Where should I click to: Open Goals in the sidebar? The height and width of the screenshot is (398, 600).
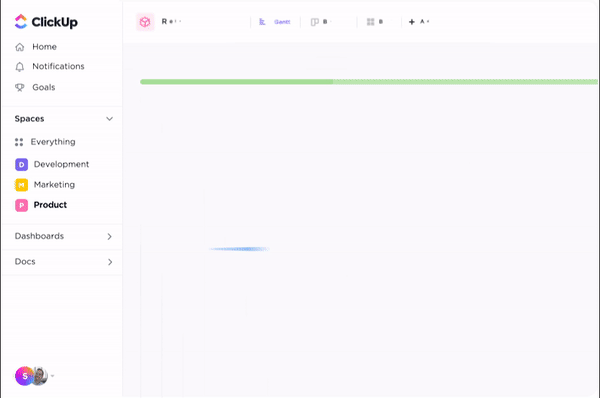coord(35,87)
